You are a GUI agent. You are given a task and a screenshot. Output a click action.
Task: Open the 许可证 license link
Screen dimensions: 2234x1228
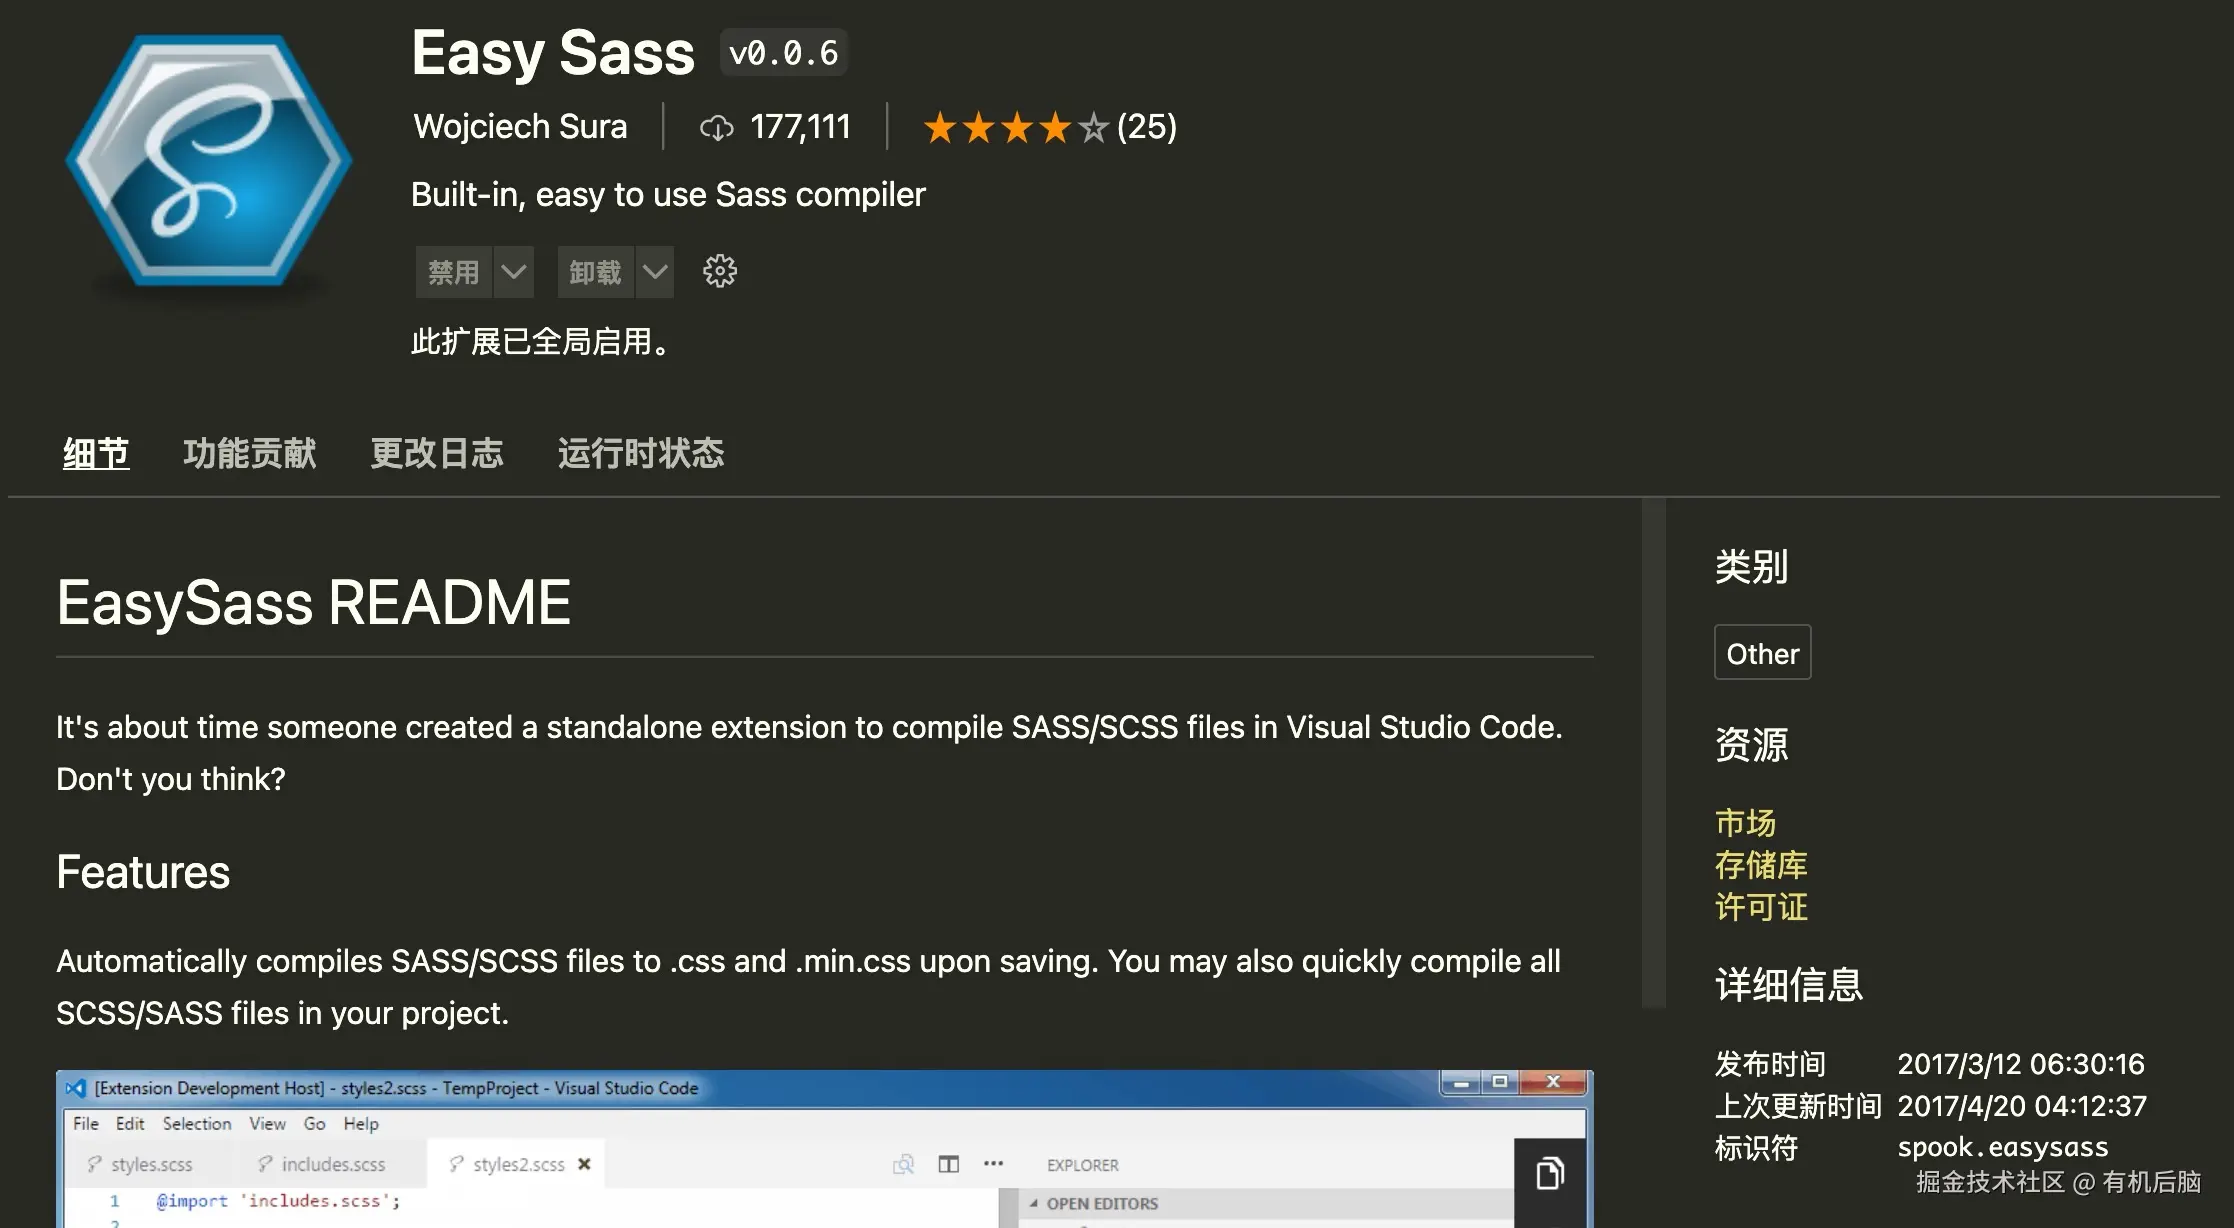[x=1760, y=907]
